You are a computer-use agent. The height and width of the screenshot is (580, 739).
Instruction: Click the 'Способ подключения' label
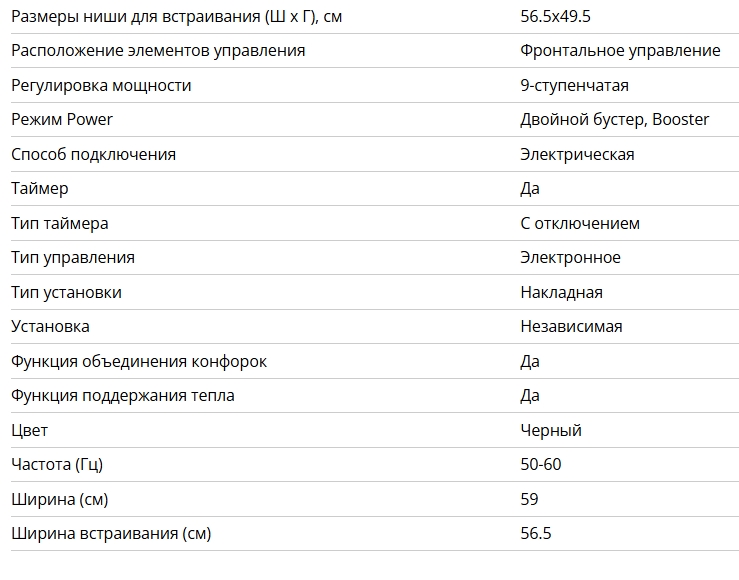[x=93, y=154]
